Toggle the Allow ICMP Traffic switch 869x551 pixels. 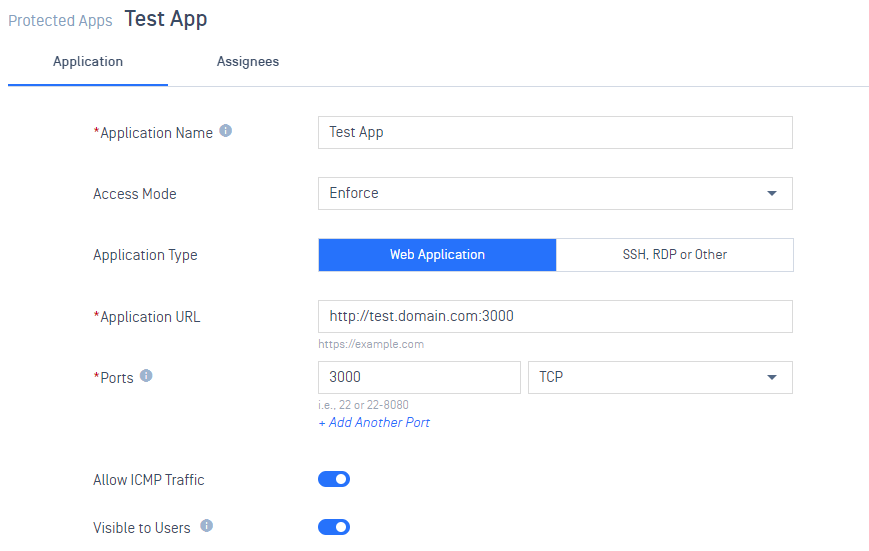point(334,479)
